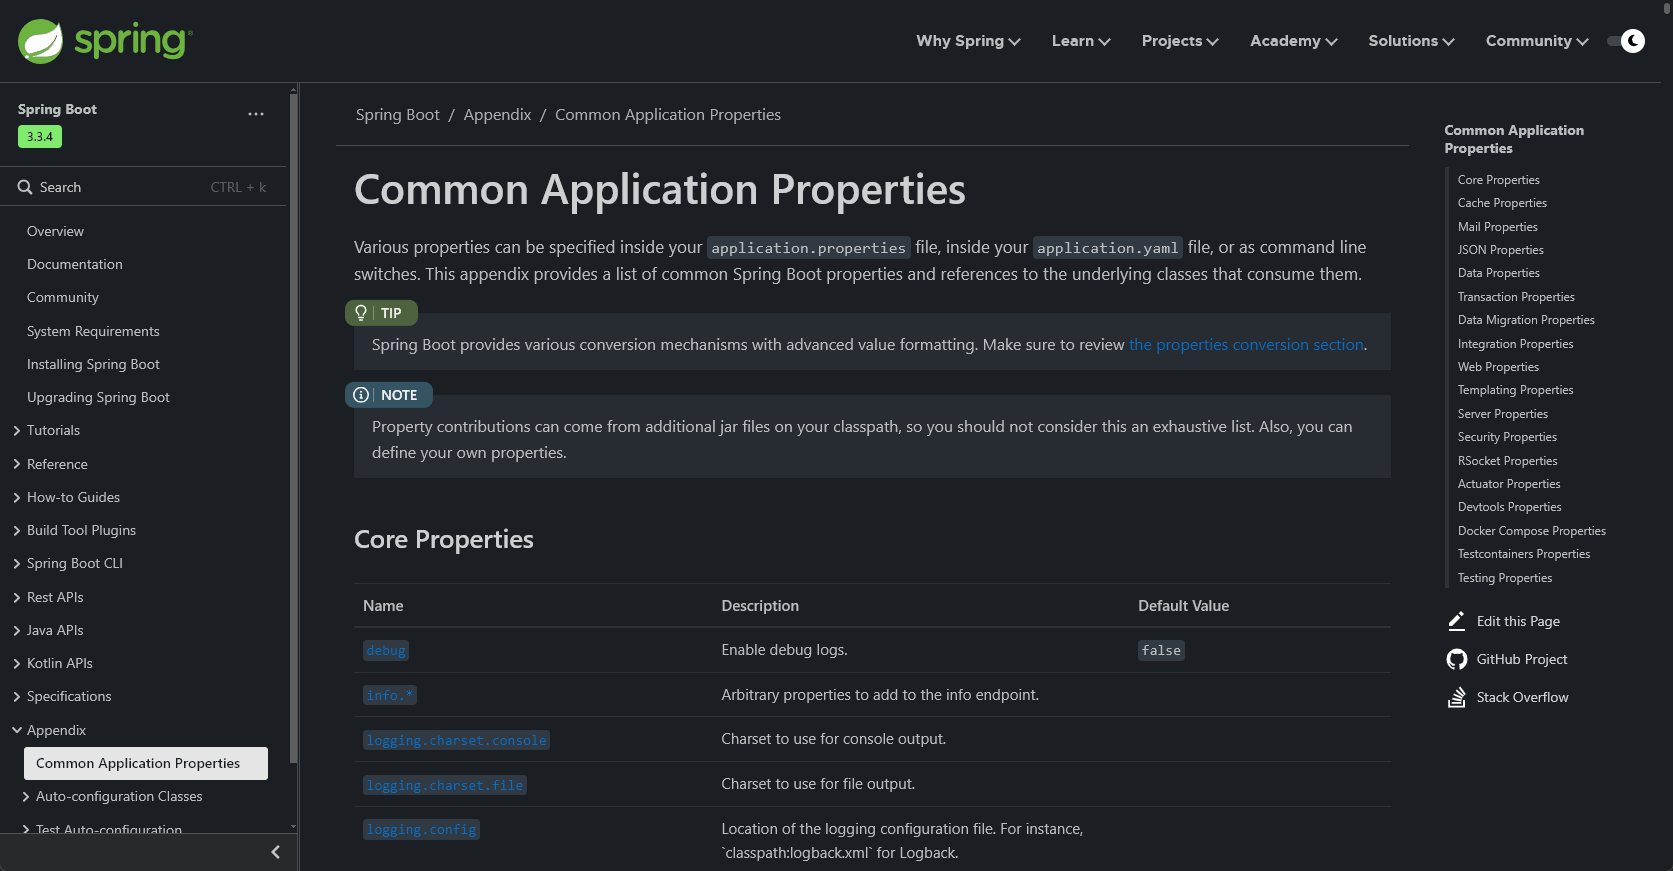The image size is (1673, 871).
Task: Click the search magnifier icon
Action: click(25, 187)
